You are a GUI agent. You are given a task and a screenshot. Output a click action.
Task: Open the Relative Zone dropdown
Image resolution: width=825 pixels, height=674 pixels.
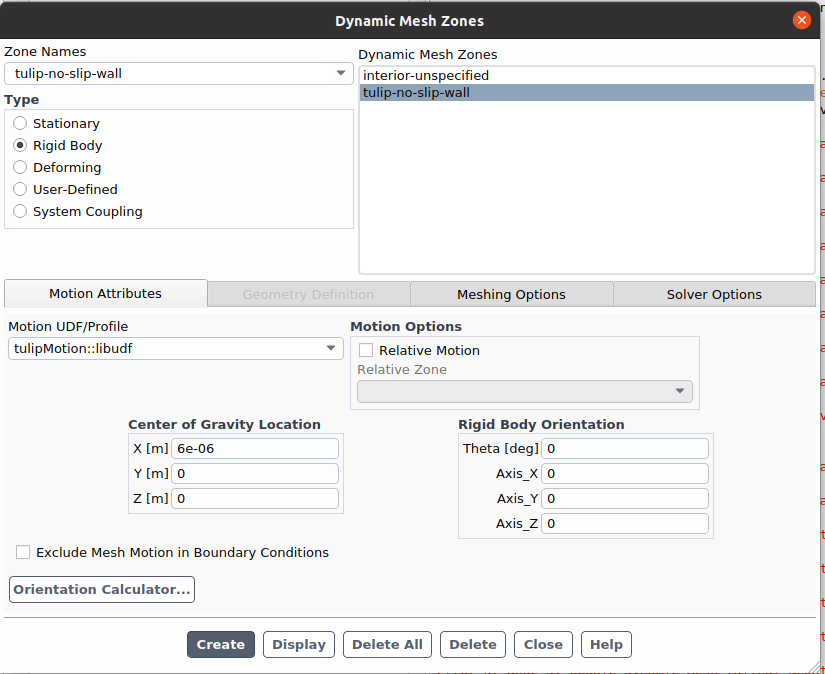tap(680, 391)
